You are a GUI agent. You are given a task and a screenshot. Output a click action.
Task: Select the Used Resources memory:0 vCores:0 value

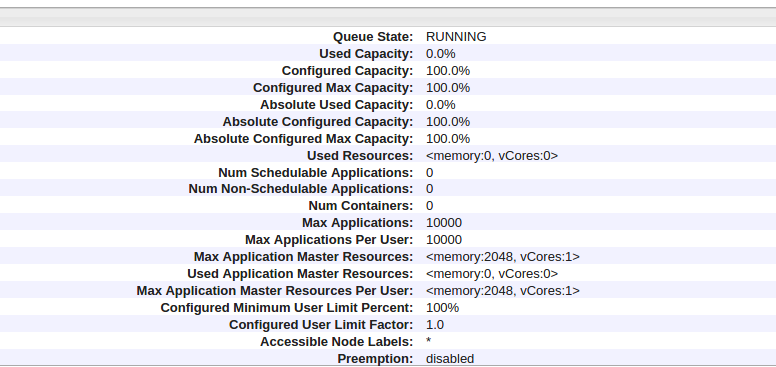492,155
